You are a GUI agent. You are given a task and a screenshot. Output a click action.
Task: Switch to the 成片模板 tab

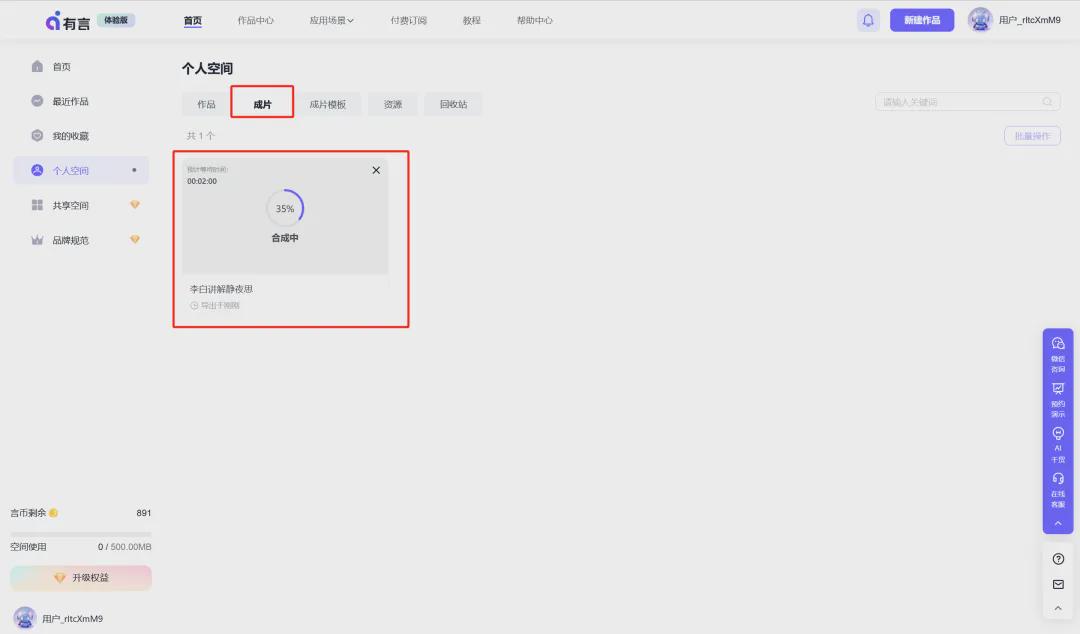click(330, 103)
